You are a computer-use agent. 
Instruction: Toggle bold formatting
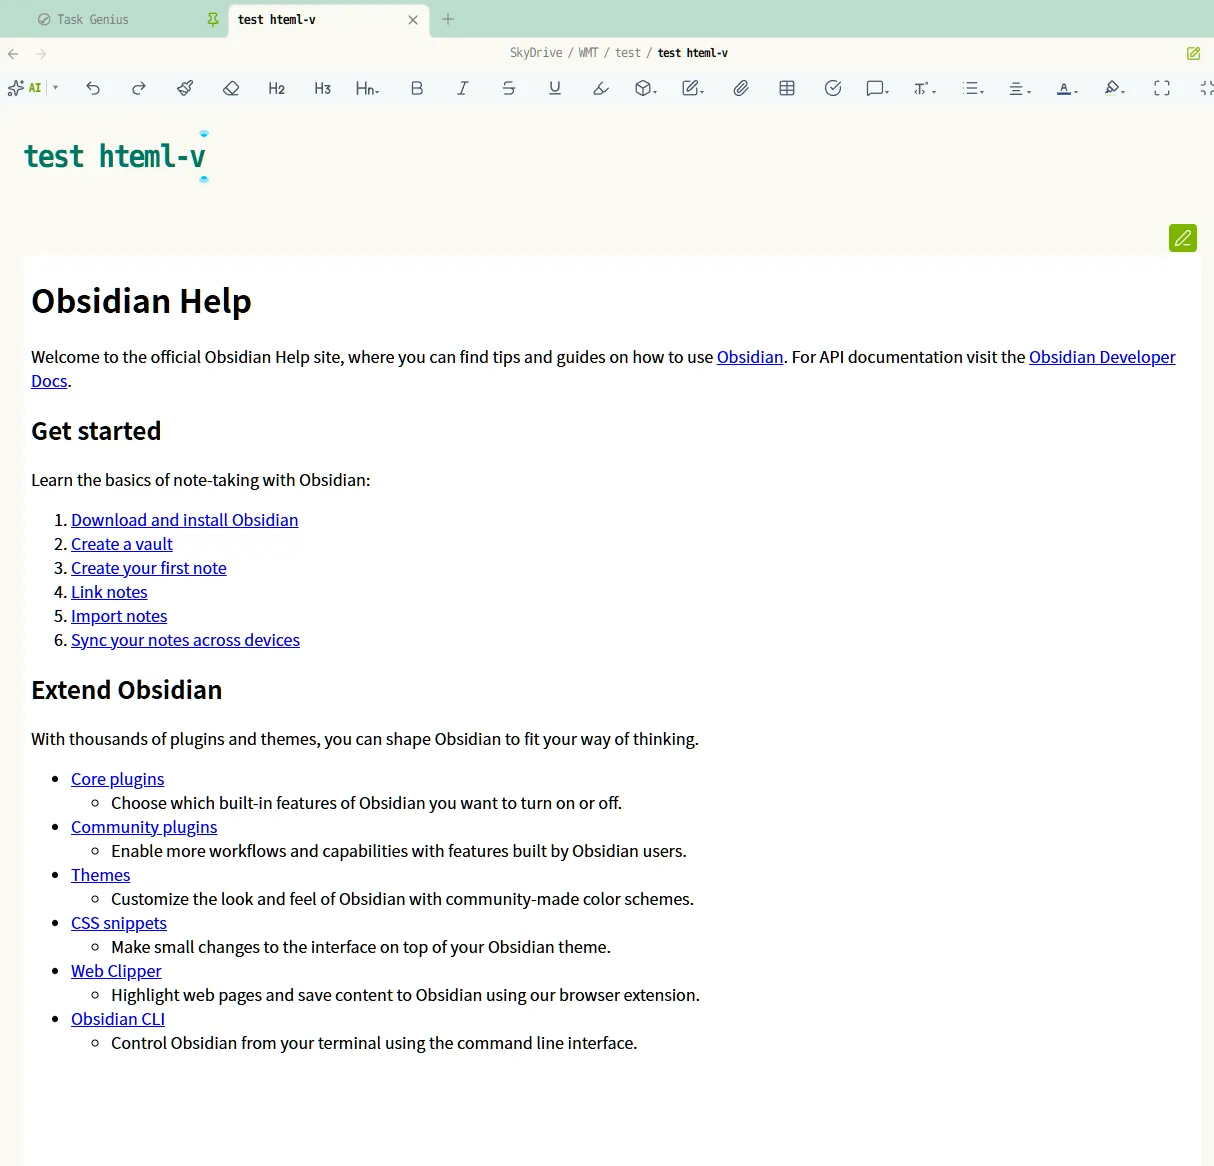(x=417, y=88)
